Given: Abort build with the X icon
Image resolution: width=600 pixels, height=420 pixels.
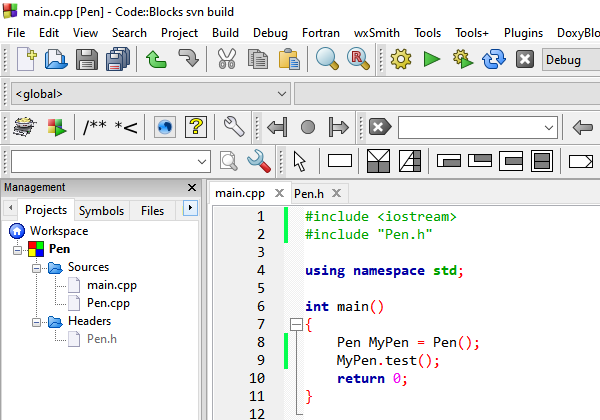Looking at the screenshot, I should point(525,60).
